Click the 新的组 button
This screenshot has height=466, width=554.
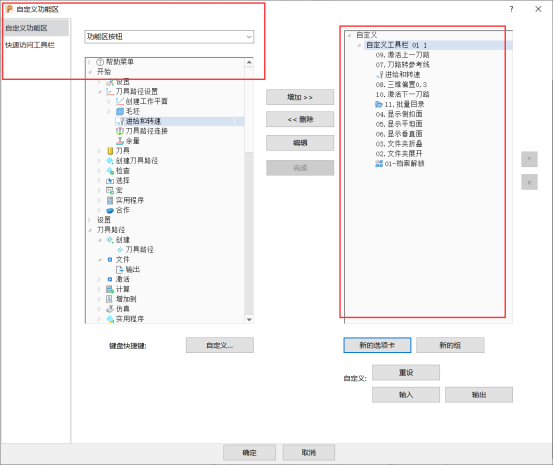450,345
